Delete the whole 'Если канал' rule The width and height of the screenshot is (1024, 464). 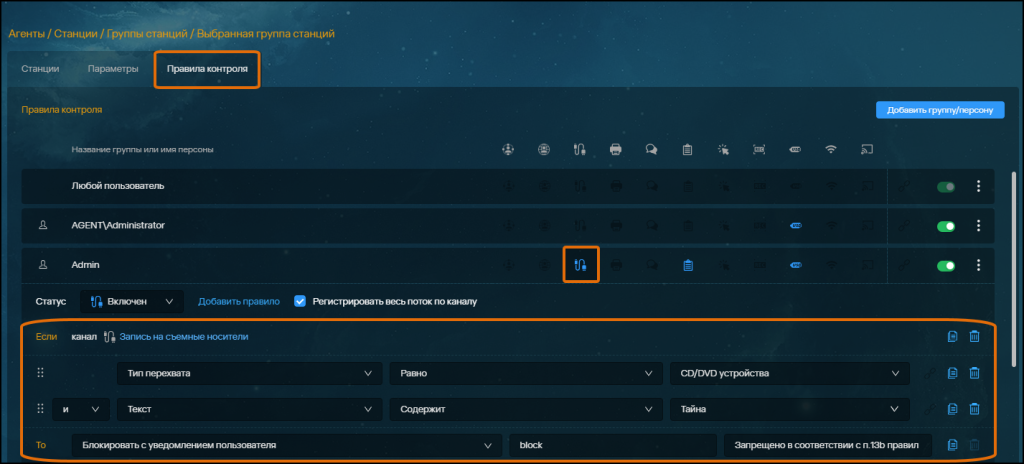tap(974, 336)
